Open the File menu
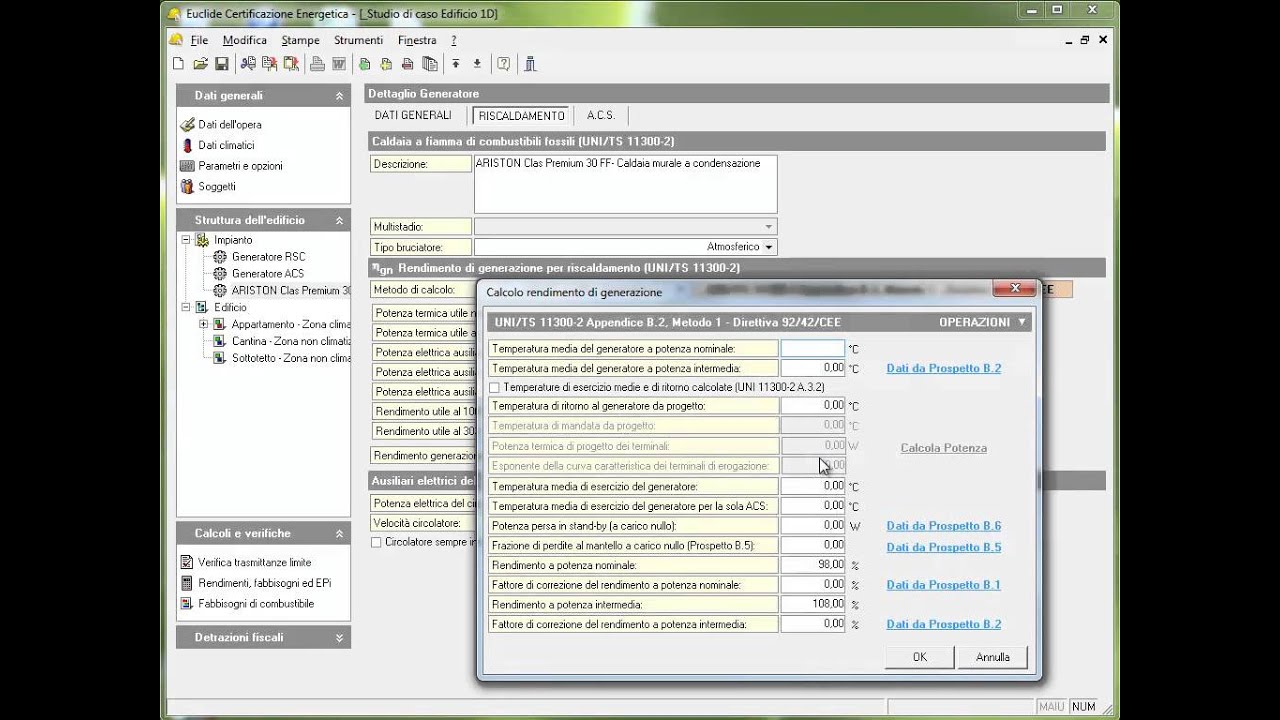1280x720 pixels. coord(199,40)
